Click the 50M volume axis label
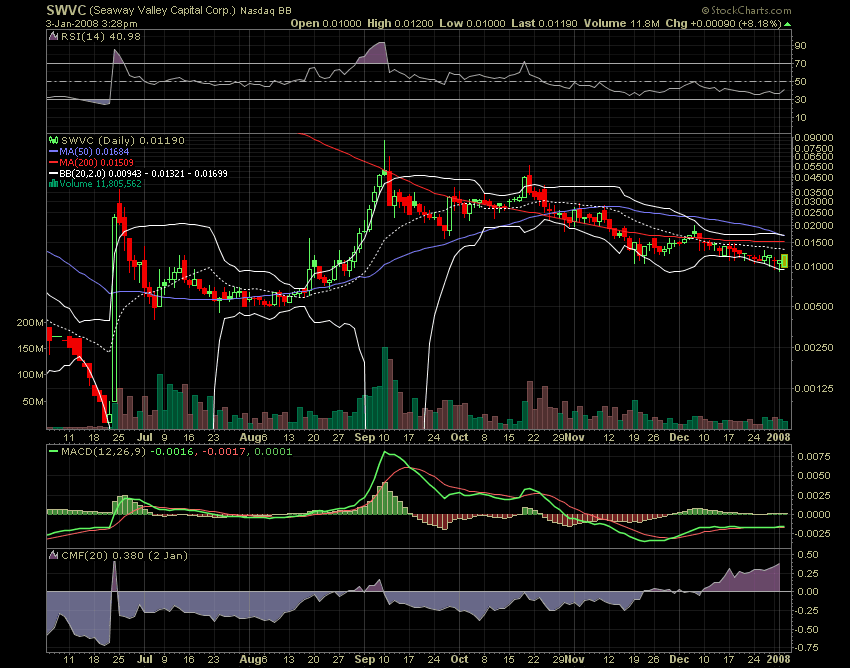 tap(33, 402)
